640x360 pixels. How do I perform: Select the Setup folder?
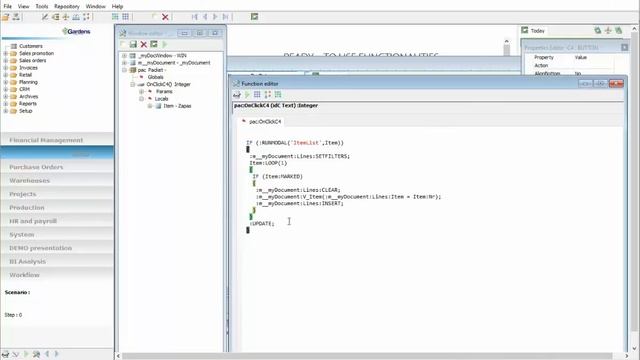point(25,111)
